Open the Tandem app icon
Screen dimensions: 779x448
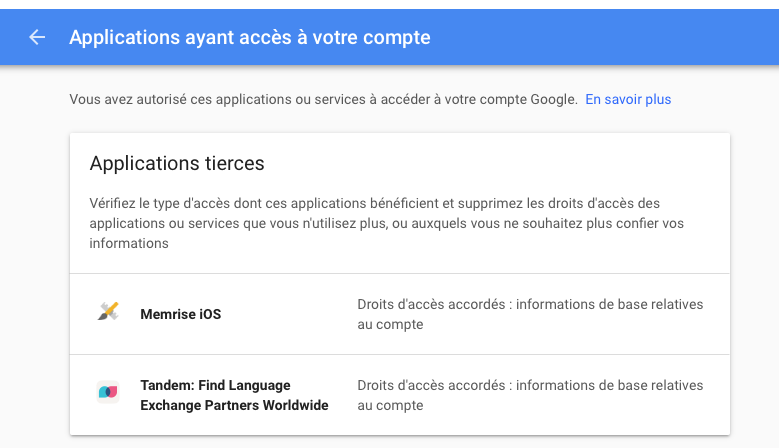pos(108,392)
